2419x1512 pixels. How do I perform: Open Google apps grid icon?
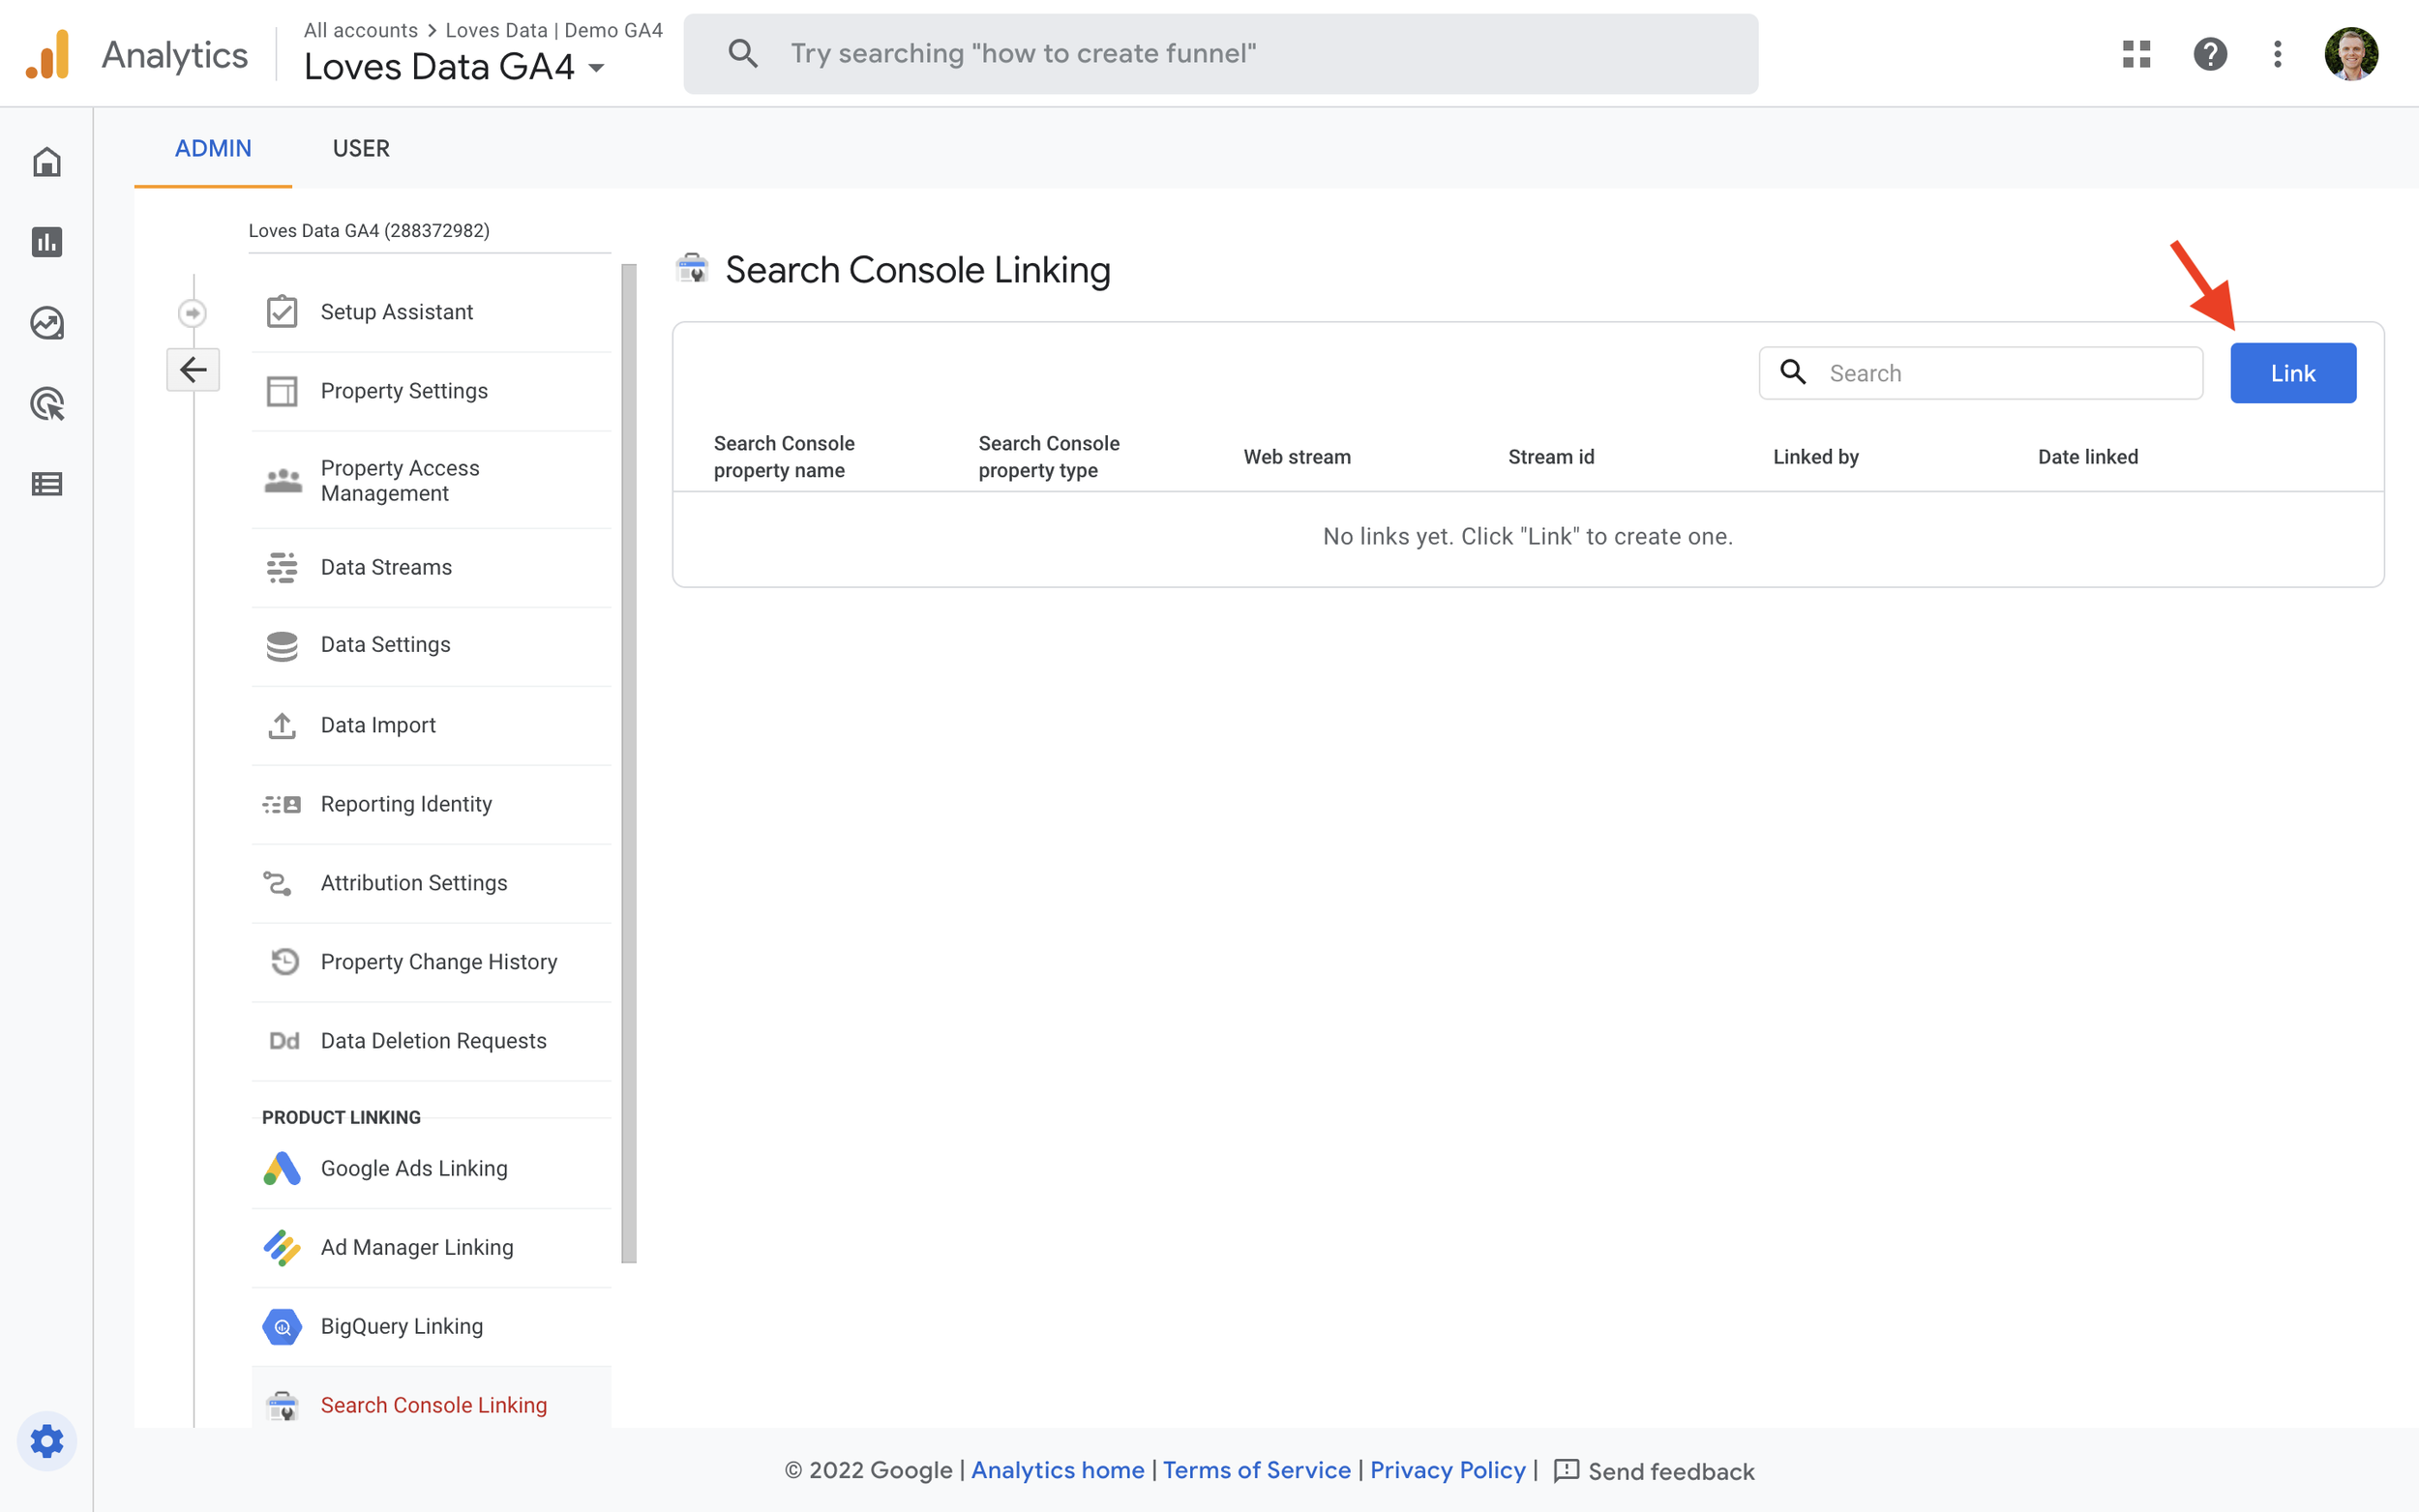pyautogui.click(x=2136, y=54)
